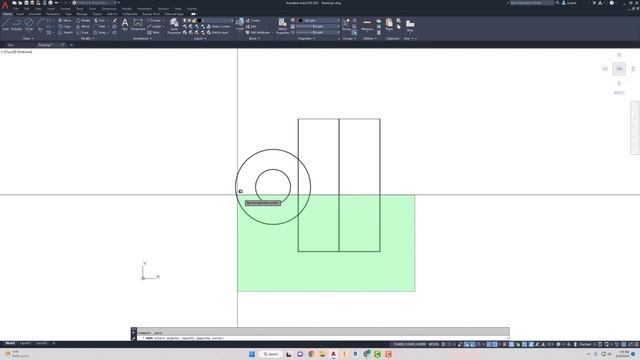
Task: Expand the Draw panel
Action: point(28,38)
